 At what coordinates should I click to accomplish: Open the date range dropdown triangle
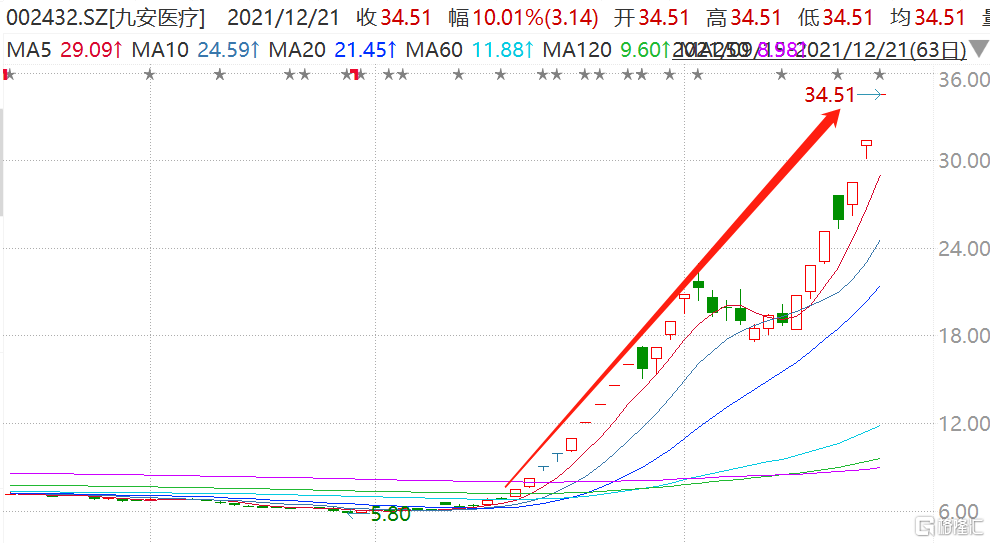click(979, 49)
